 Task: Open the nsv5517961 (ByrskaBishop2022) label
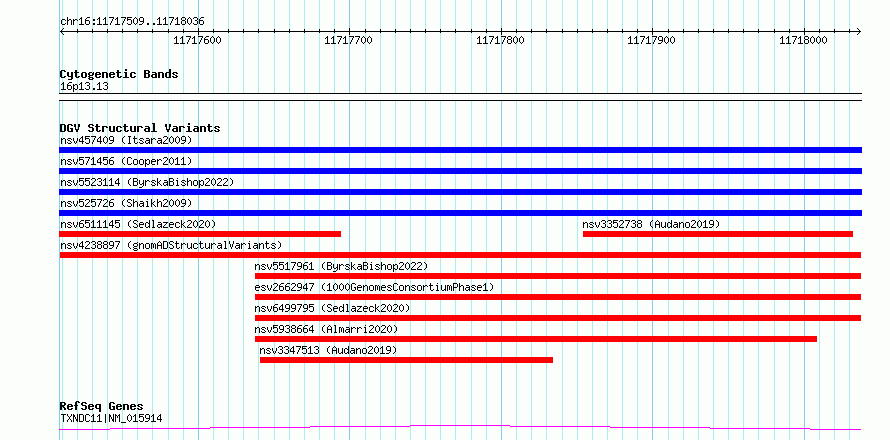341,266
